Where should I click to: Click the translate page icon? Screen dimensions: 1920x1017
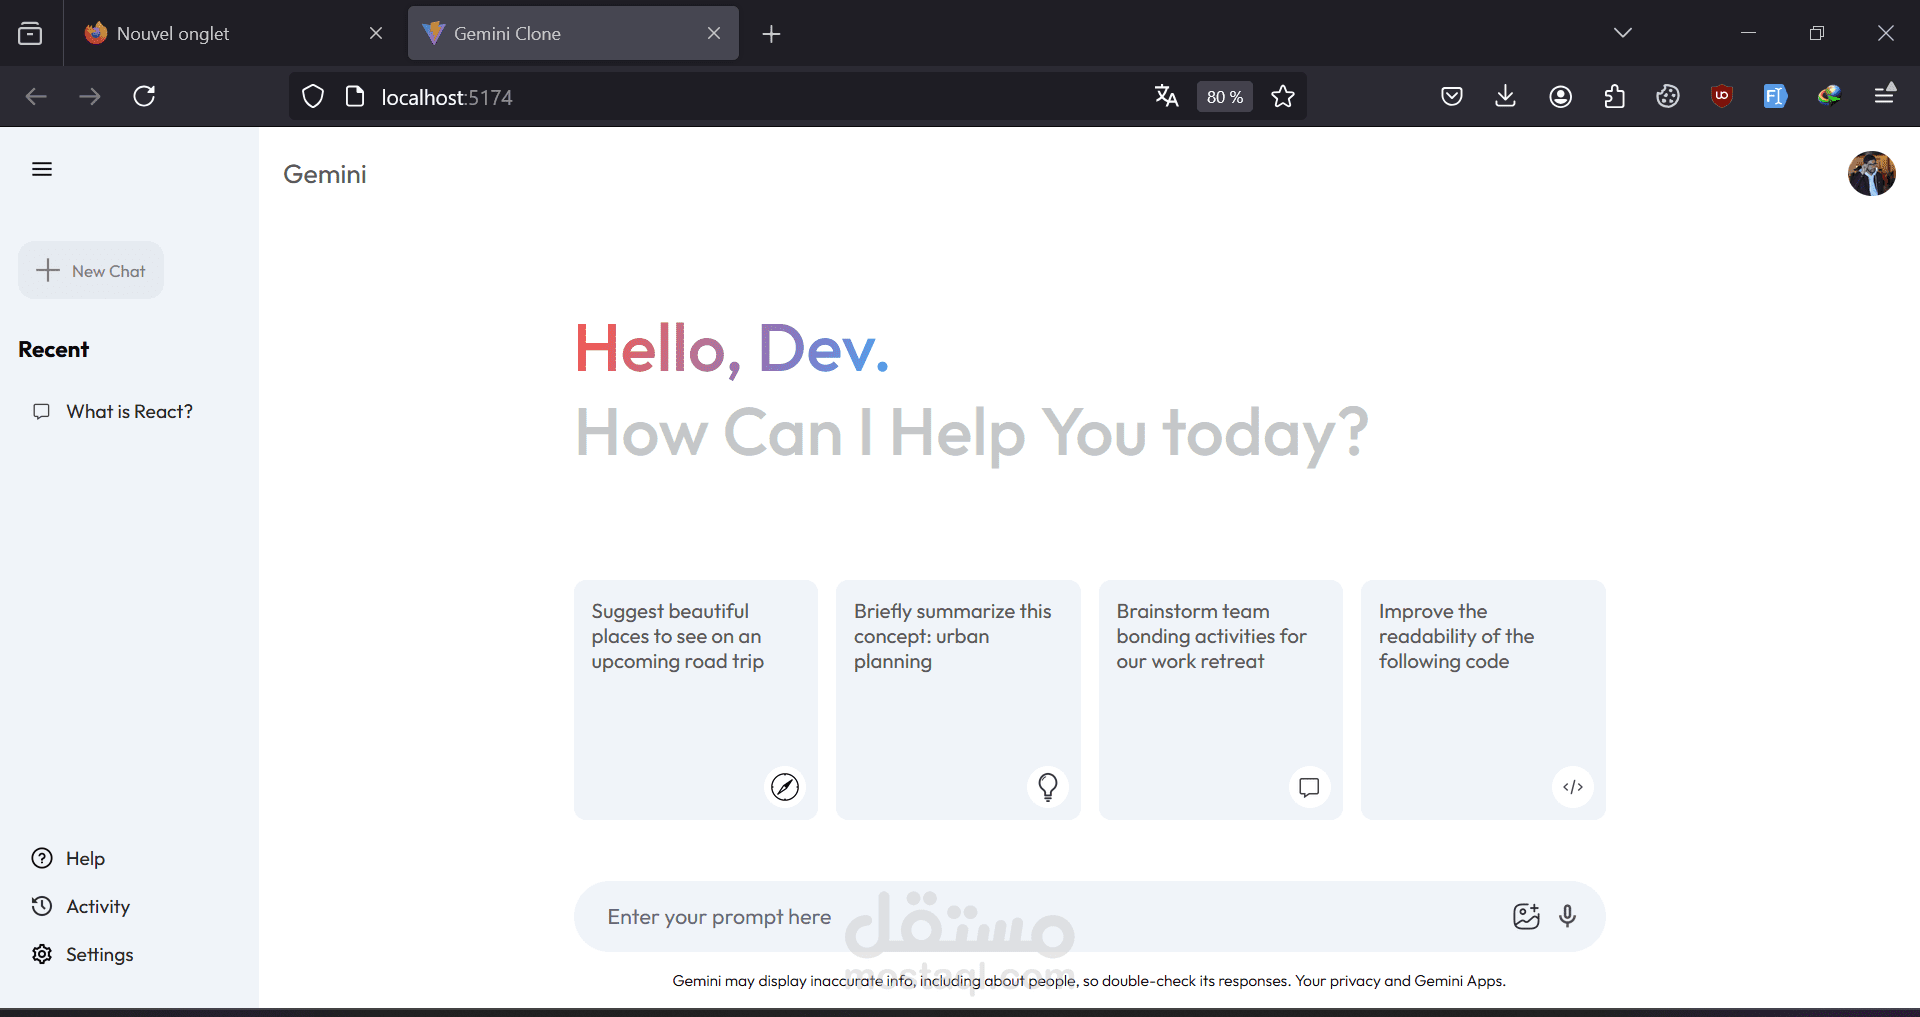1166,96
